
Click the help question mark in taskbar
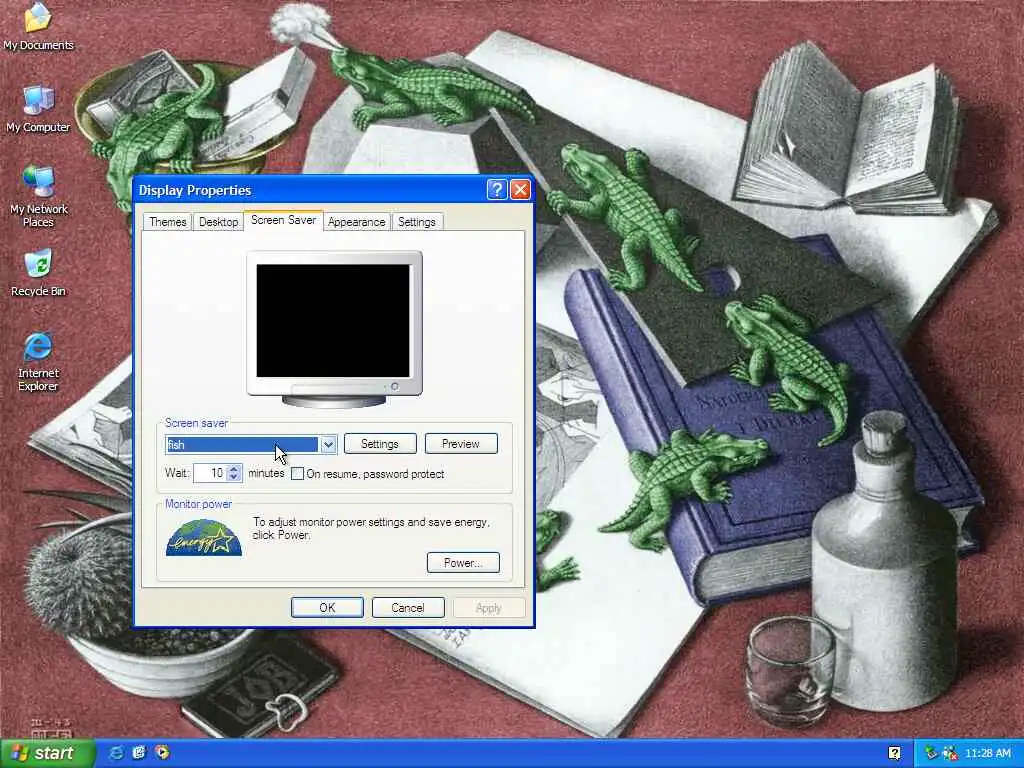coord(894,753)
